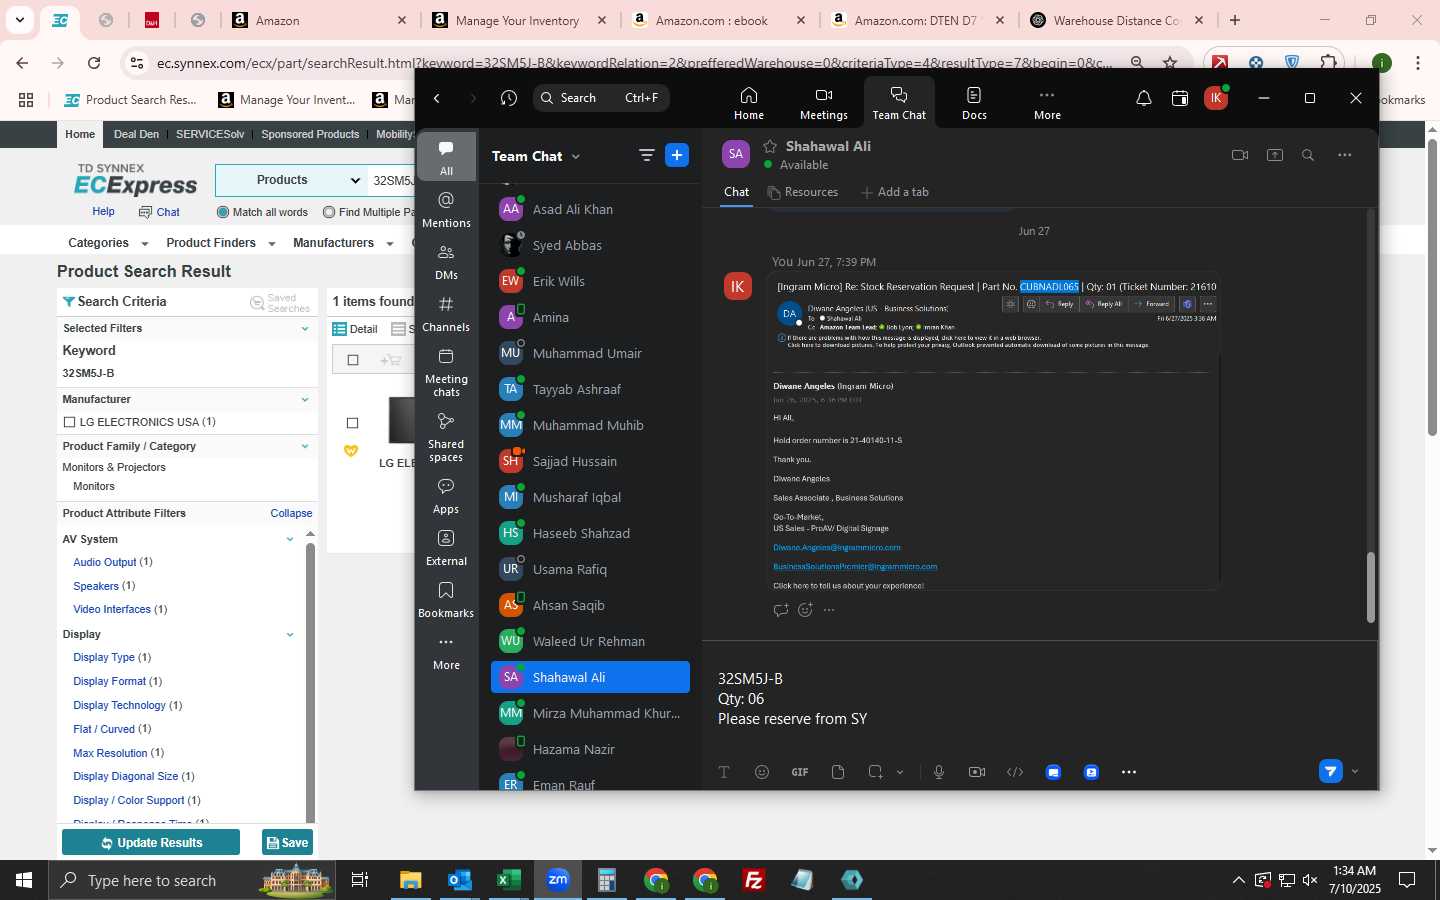The image size is (1440, 900).
Task: Open Mentions in Zoom sidebar
Action: (446, 210)
